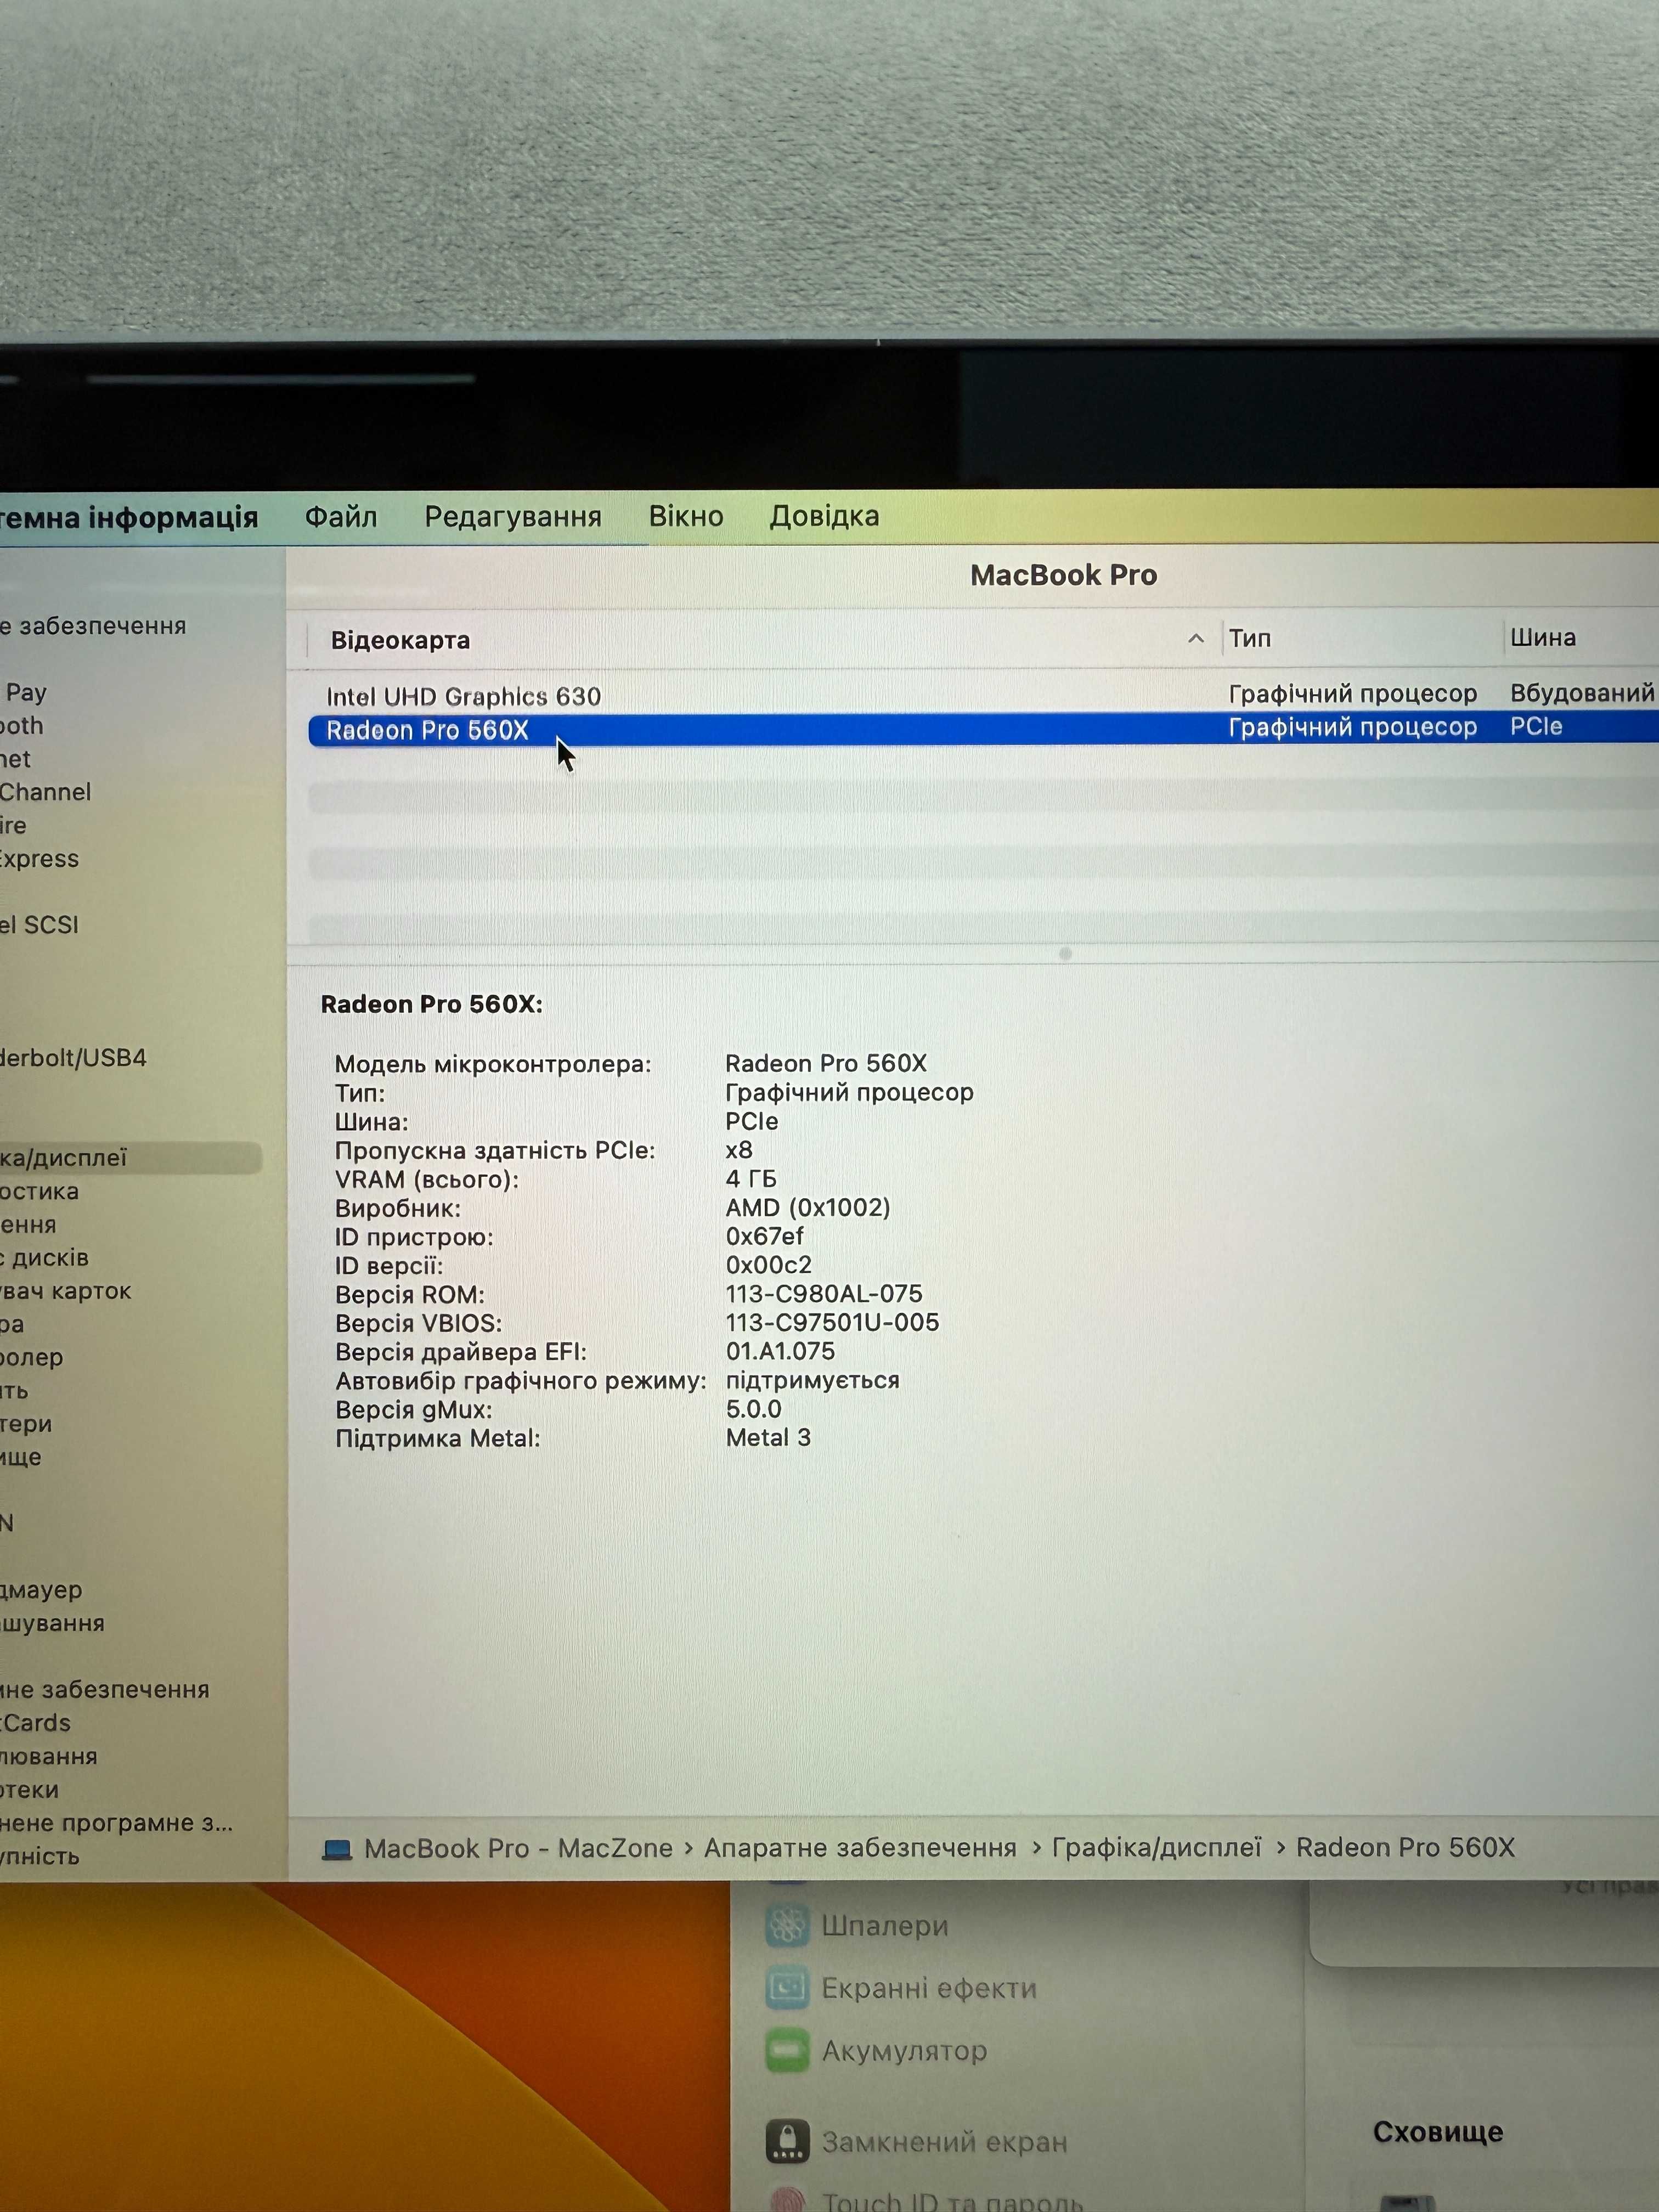
Task: Select the Thunderbolt/USB4 sidebar item
Action: pyautogui.click(x=74, y=1058)
